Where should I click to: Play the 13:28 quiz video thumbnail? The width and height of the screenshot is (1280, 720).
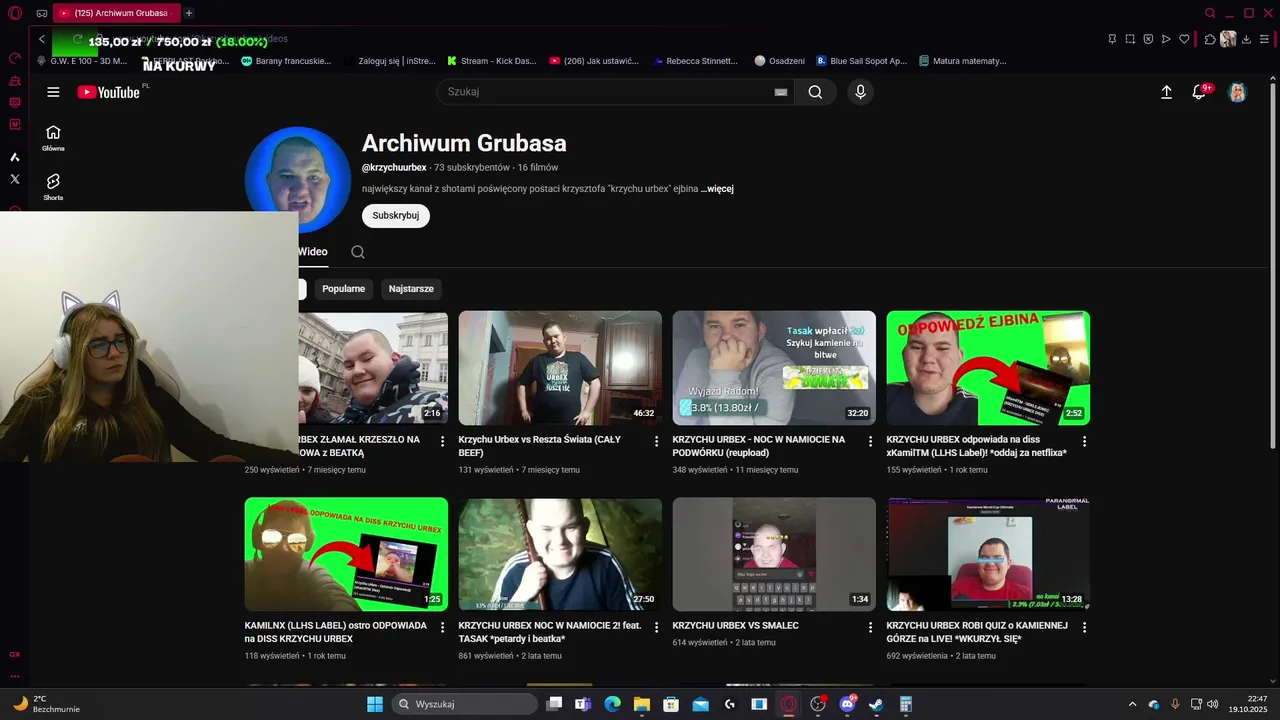(988, 554)
